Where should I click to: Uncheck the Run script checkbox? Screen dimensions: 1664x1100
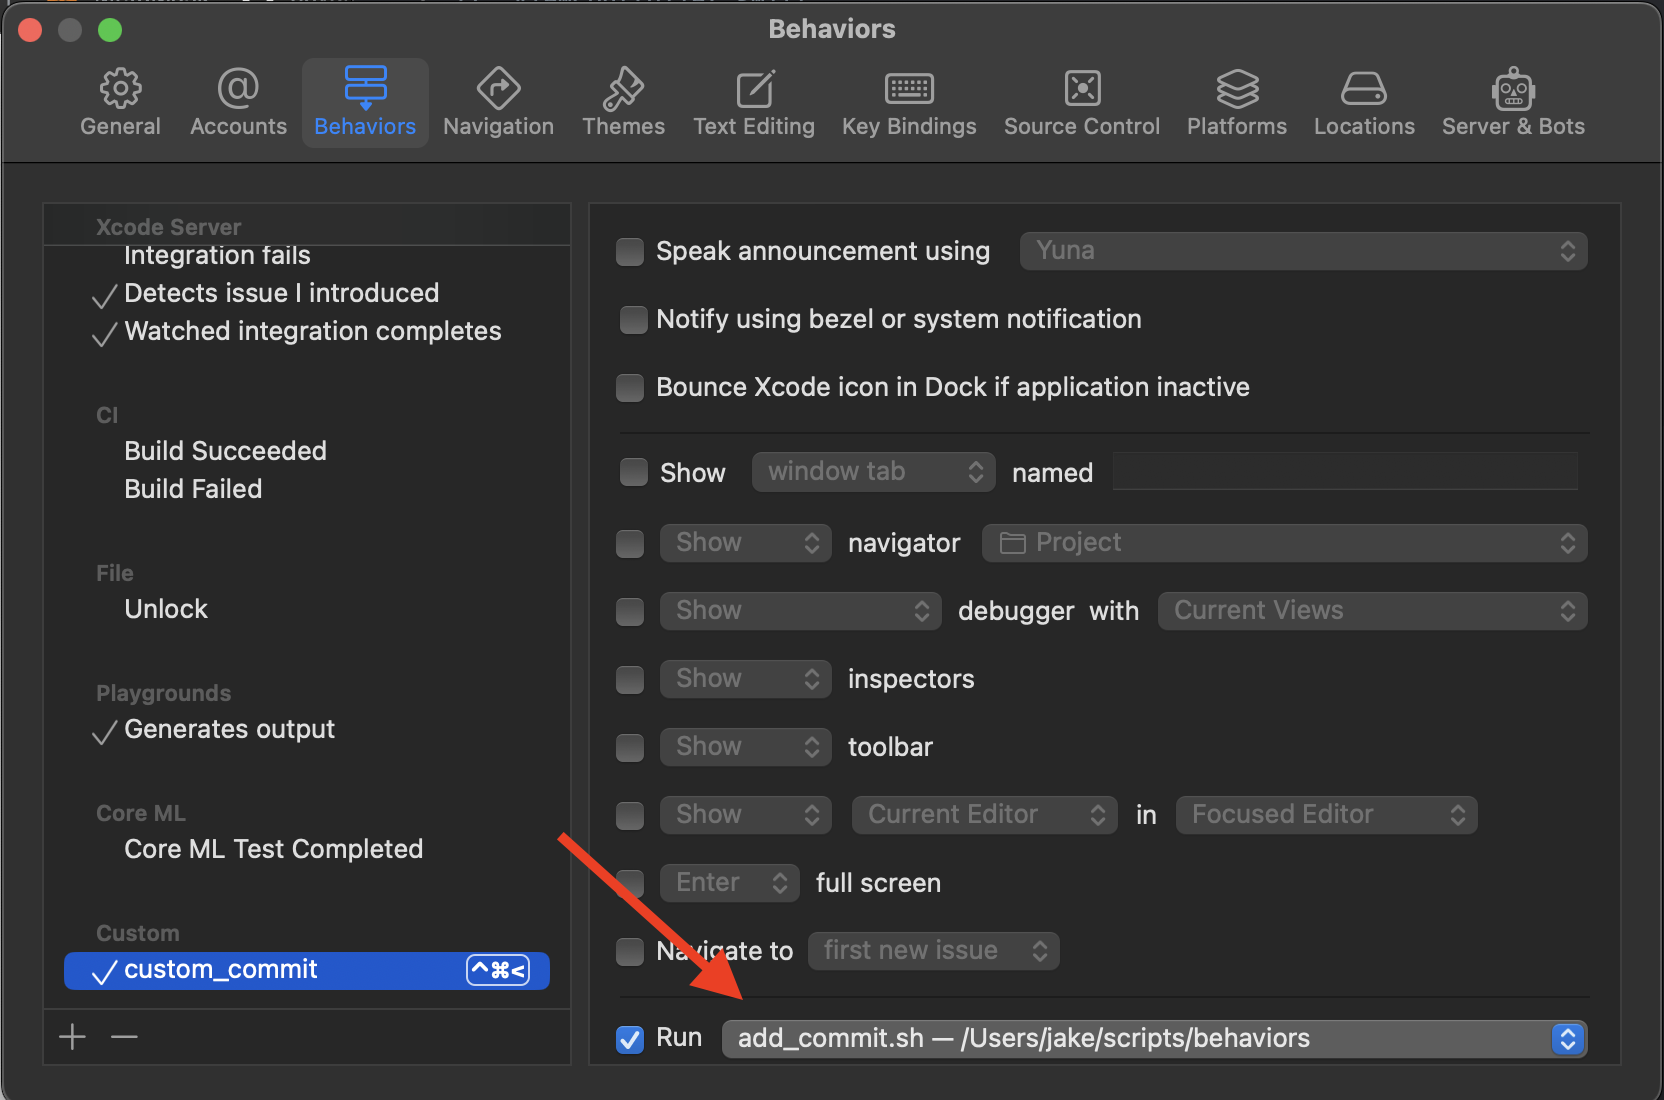click(x=630, y=1040)
